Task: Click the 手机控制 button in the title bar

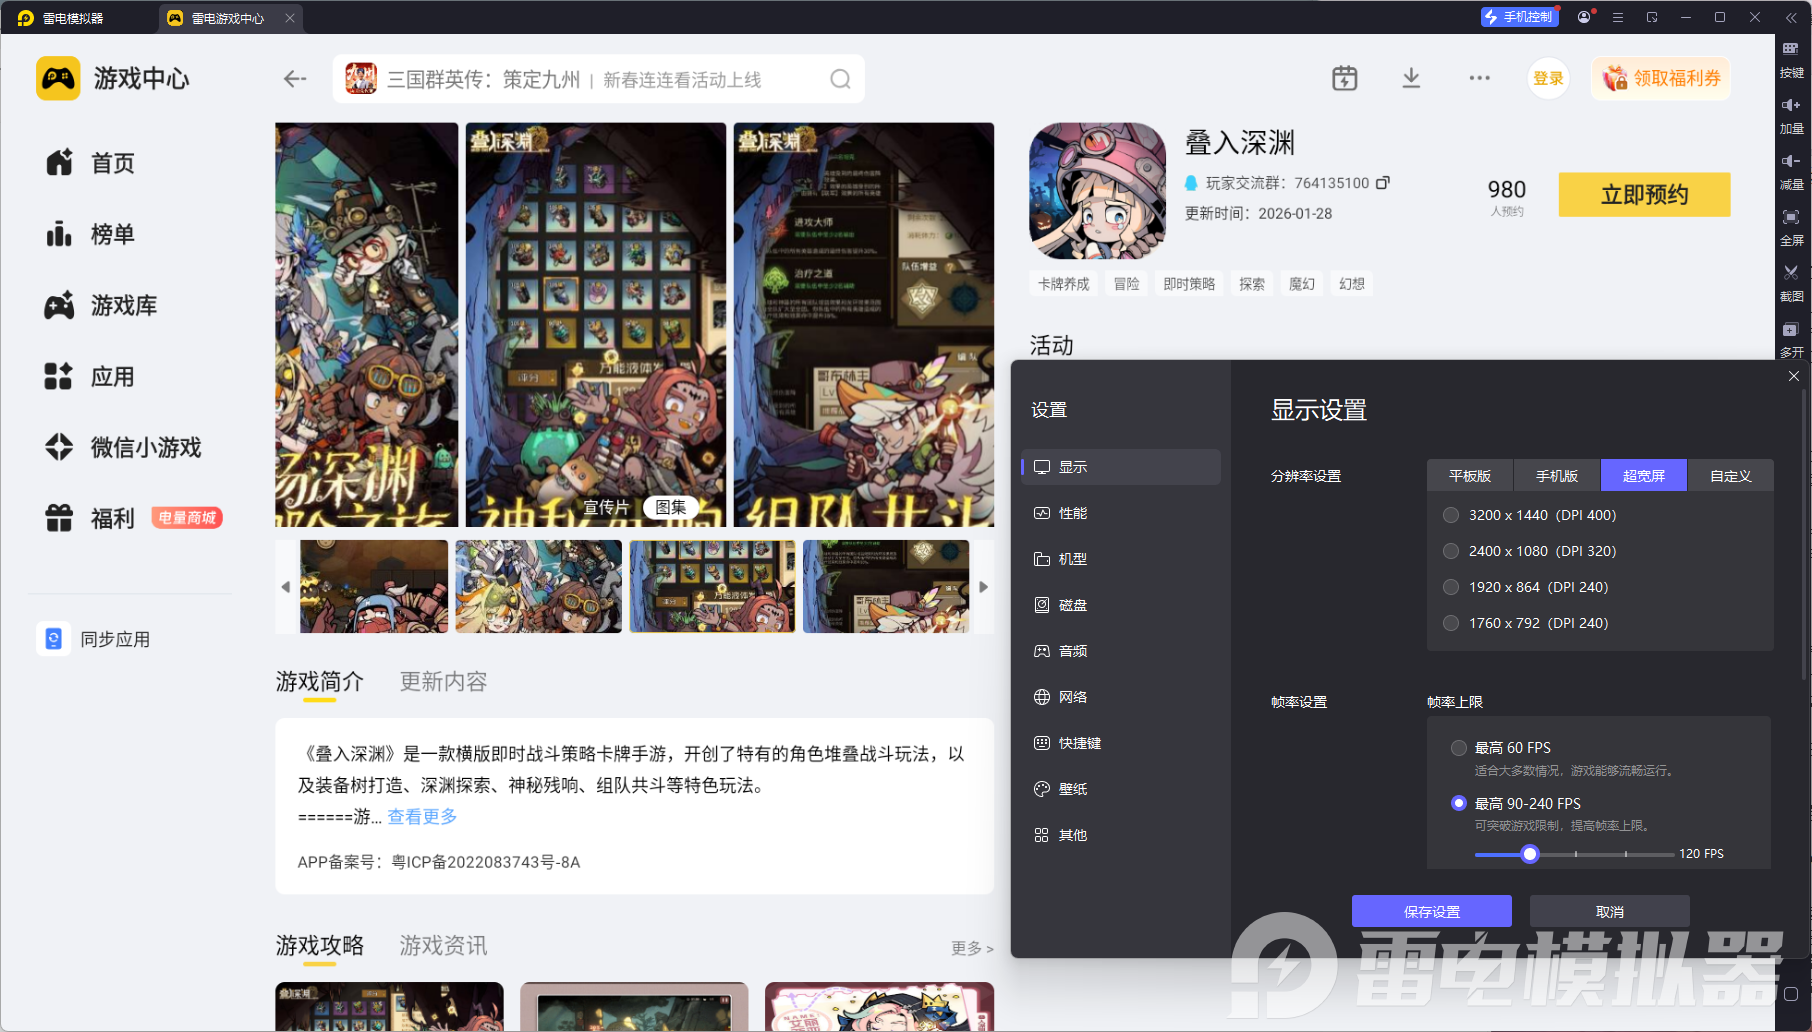Action: (x=1519, y=17)
